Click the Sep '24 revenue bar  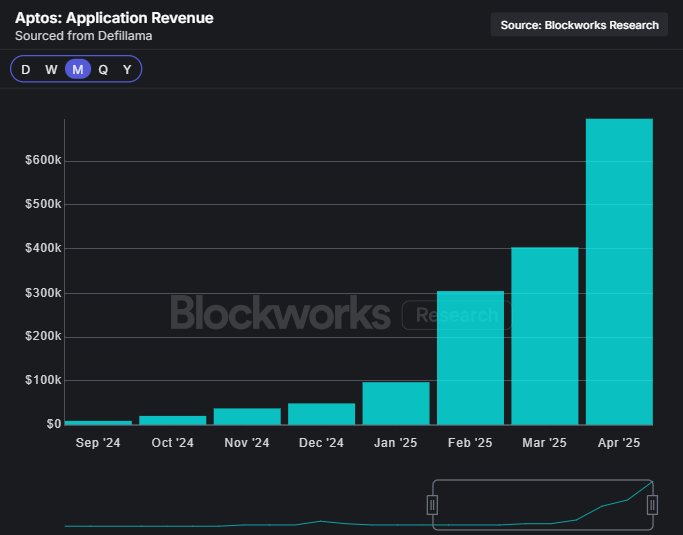[98, 423]
